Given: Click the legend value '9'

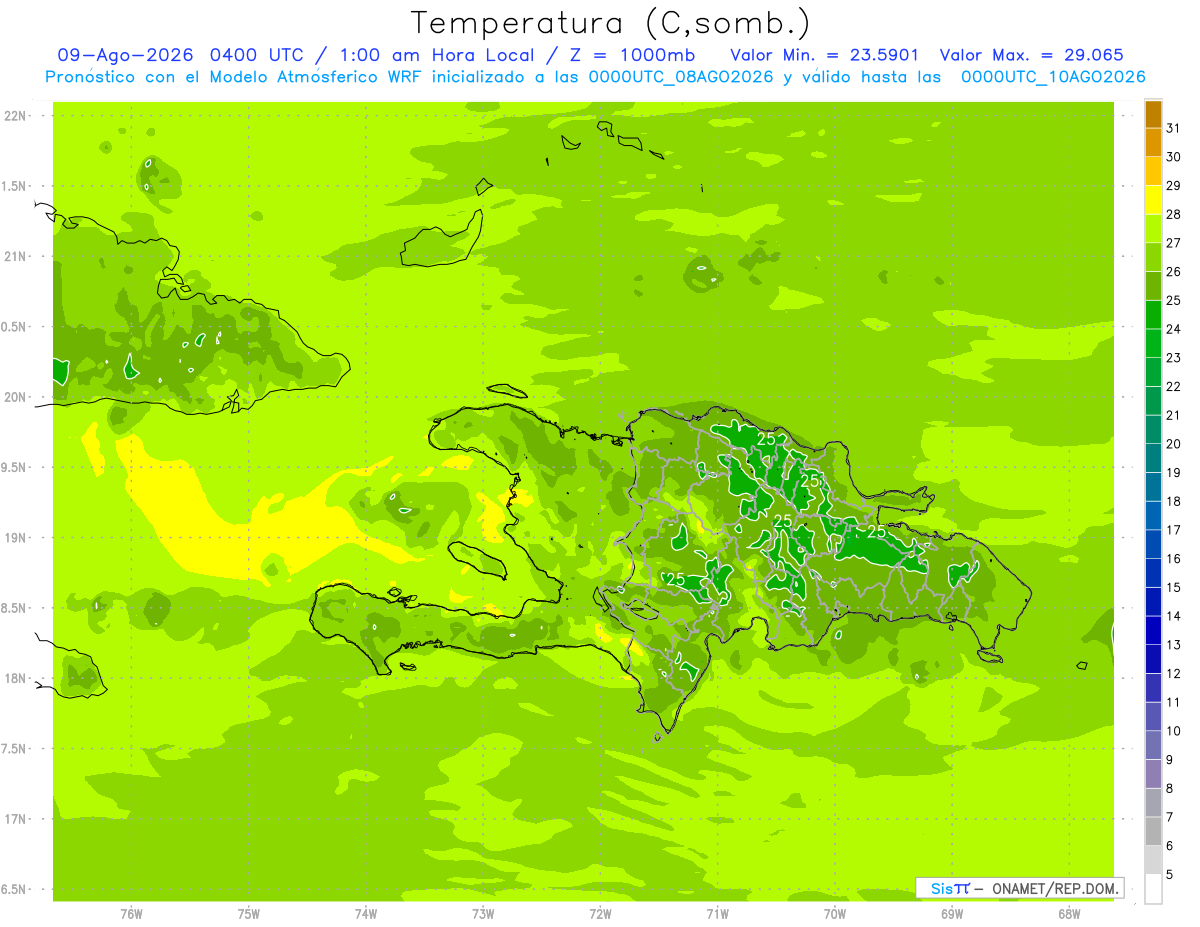Looking at the screenshot, I should coord(1170,760).
